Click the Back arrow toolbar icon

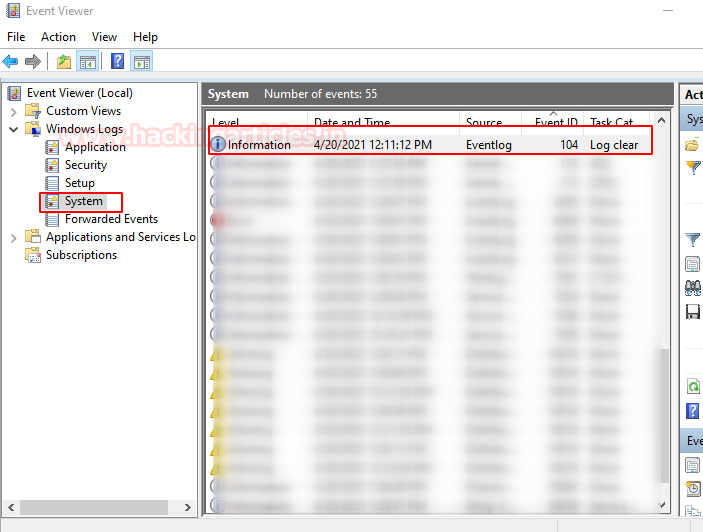[10, 61]
